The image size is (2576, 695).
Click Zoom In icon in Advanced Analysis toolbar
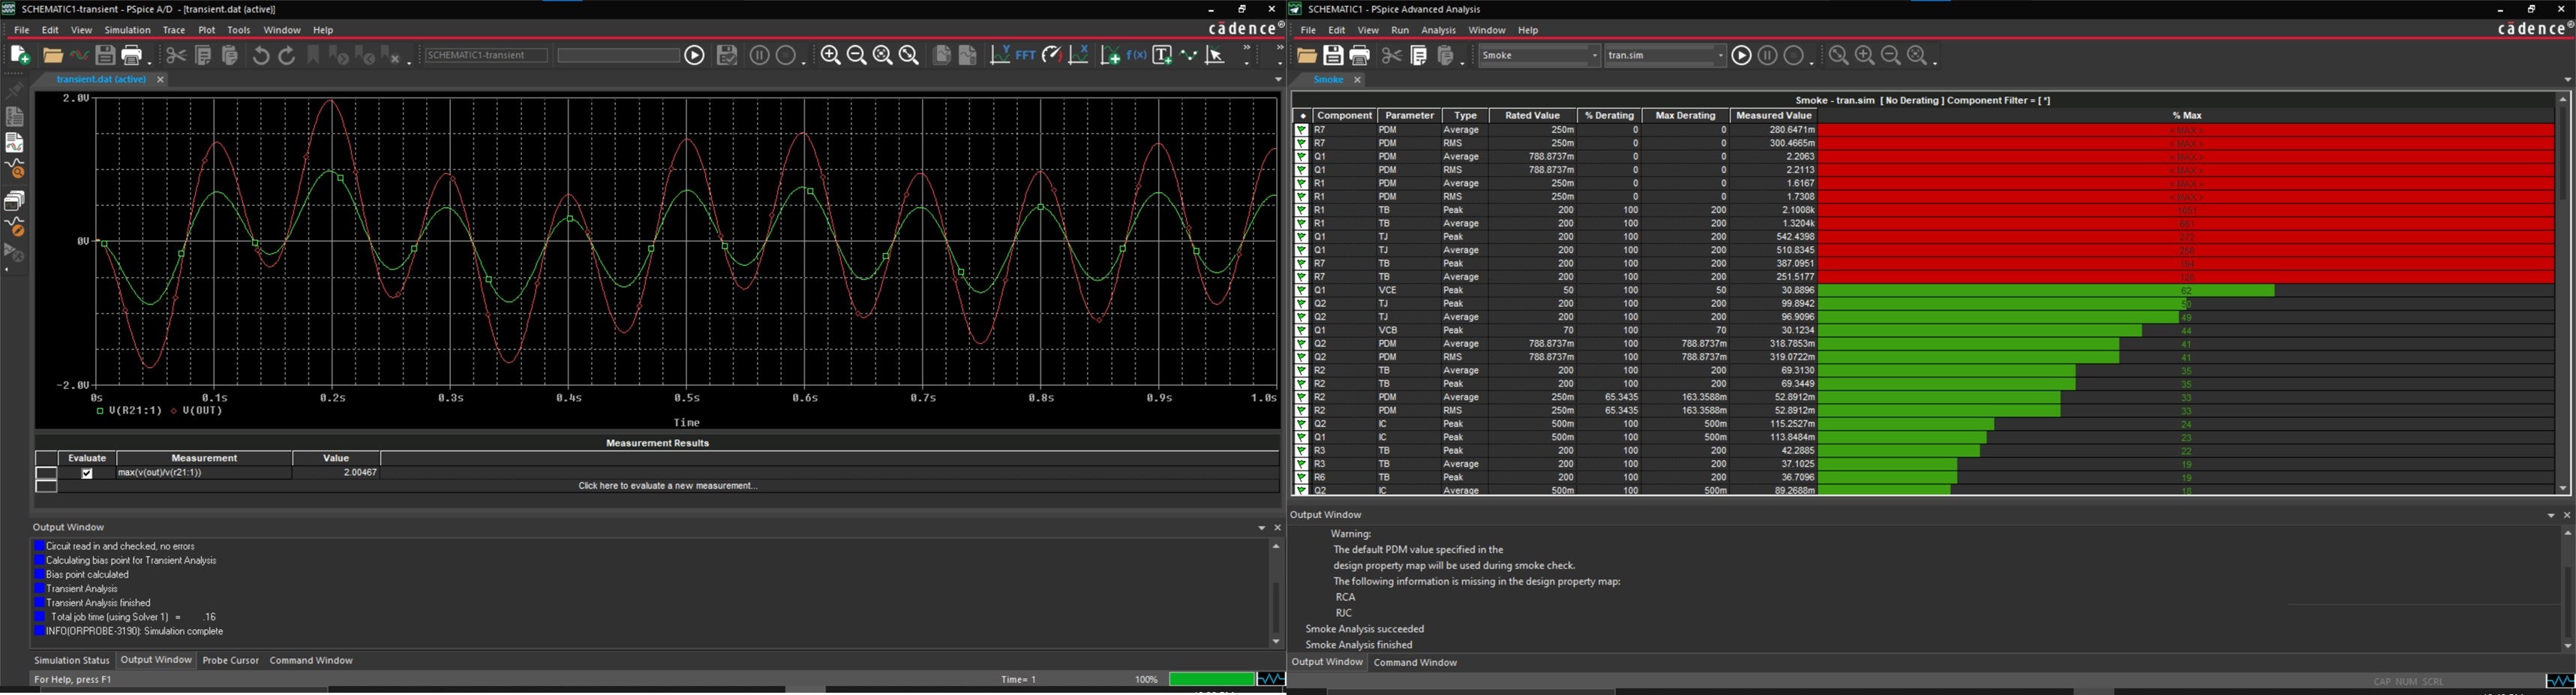1864,56
